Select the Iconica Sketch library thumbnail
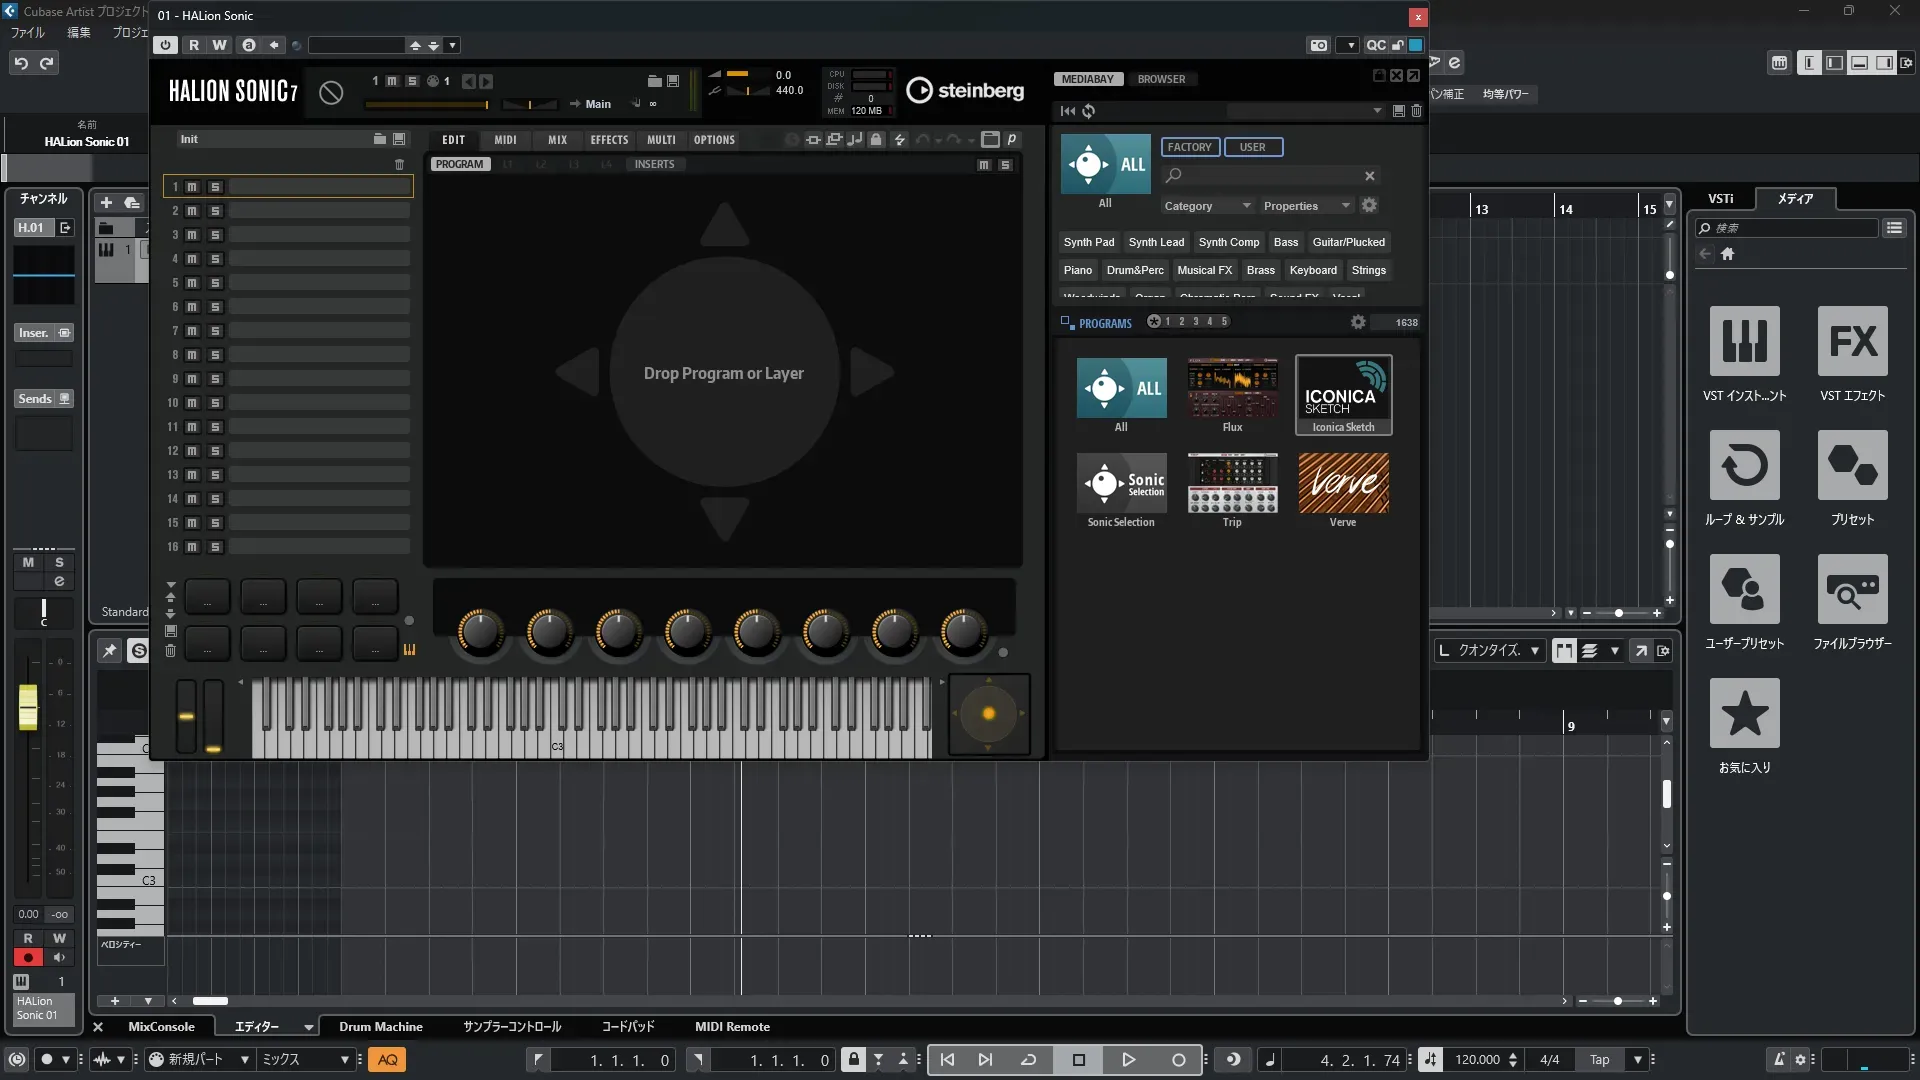This screenshot has height=1080, width=1920. click(x=1343, y=394)
